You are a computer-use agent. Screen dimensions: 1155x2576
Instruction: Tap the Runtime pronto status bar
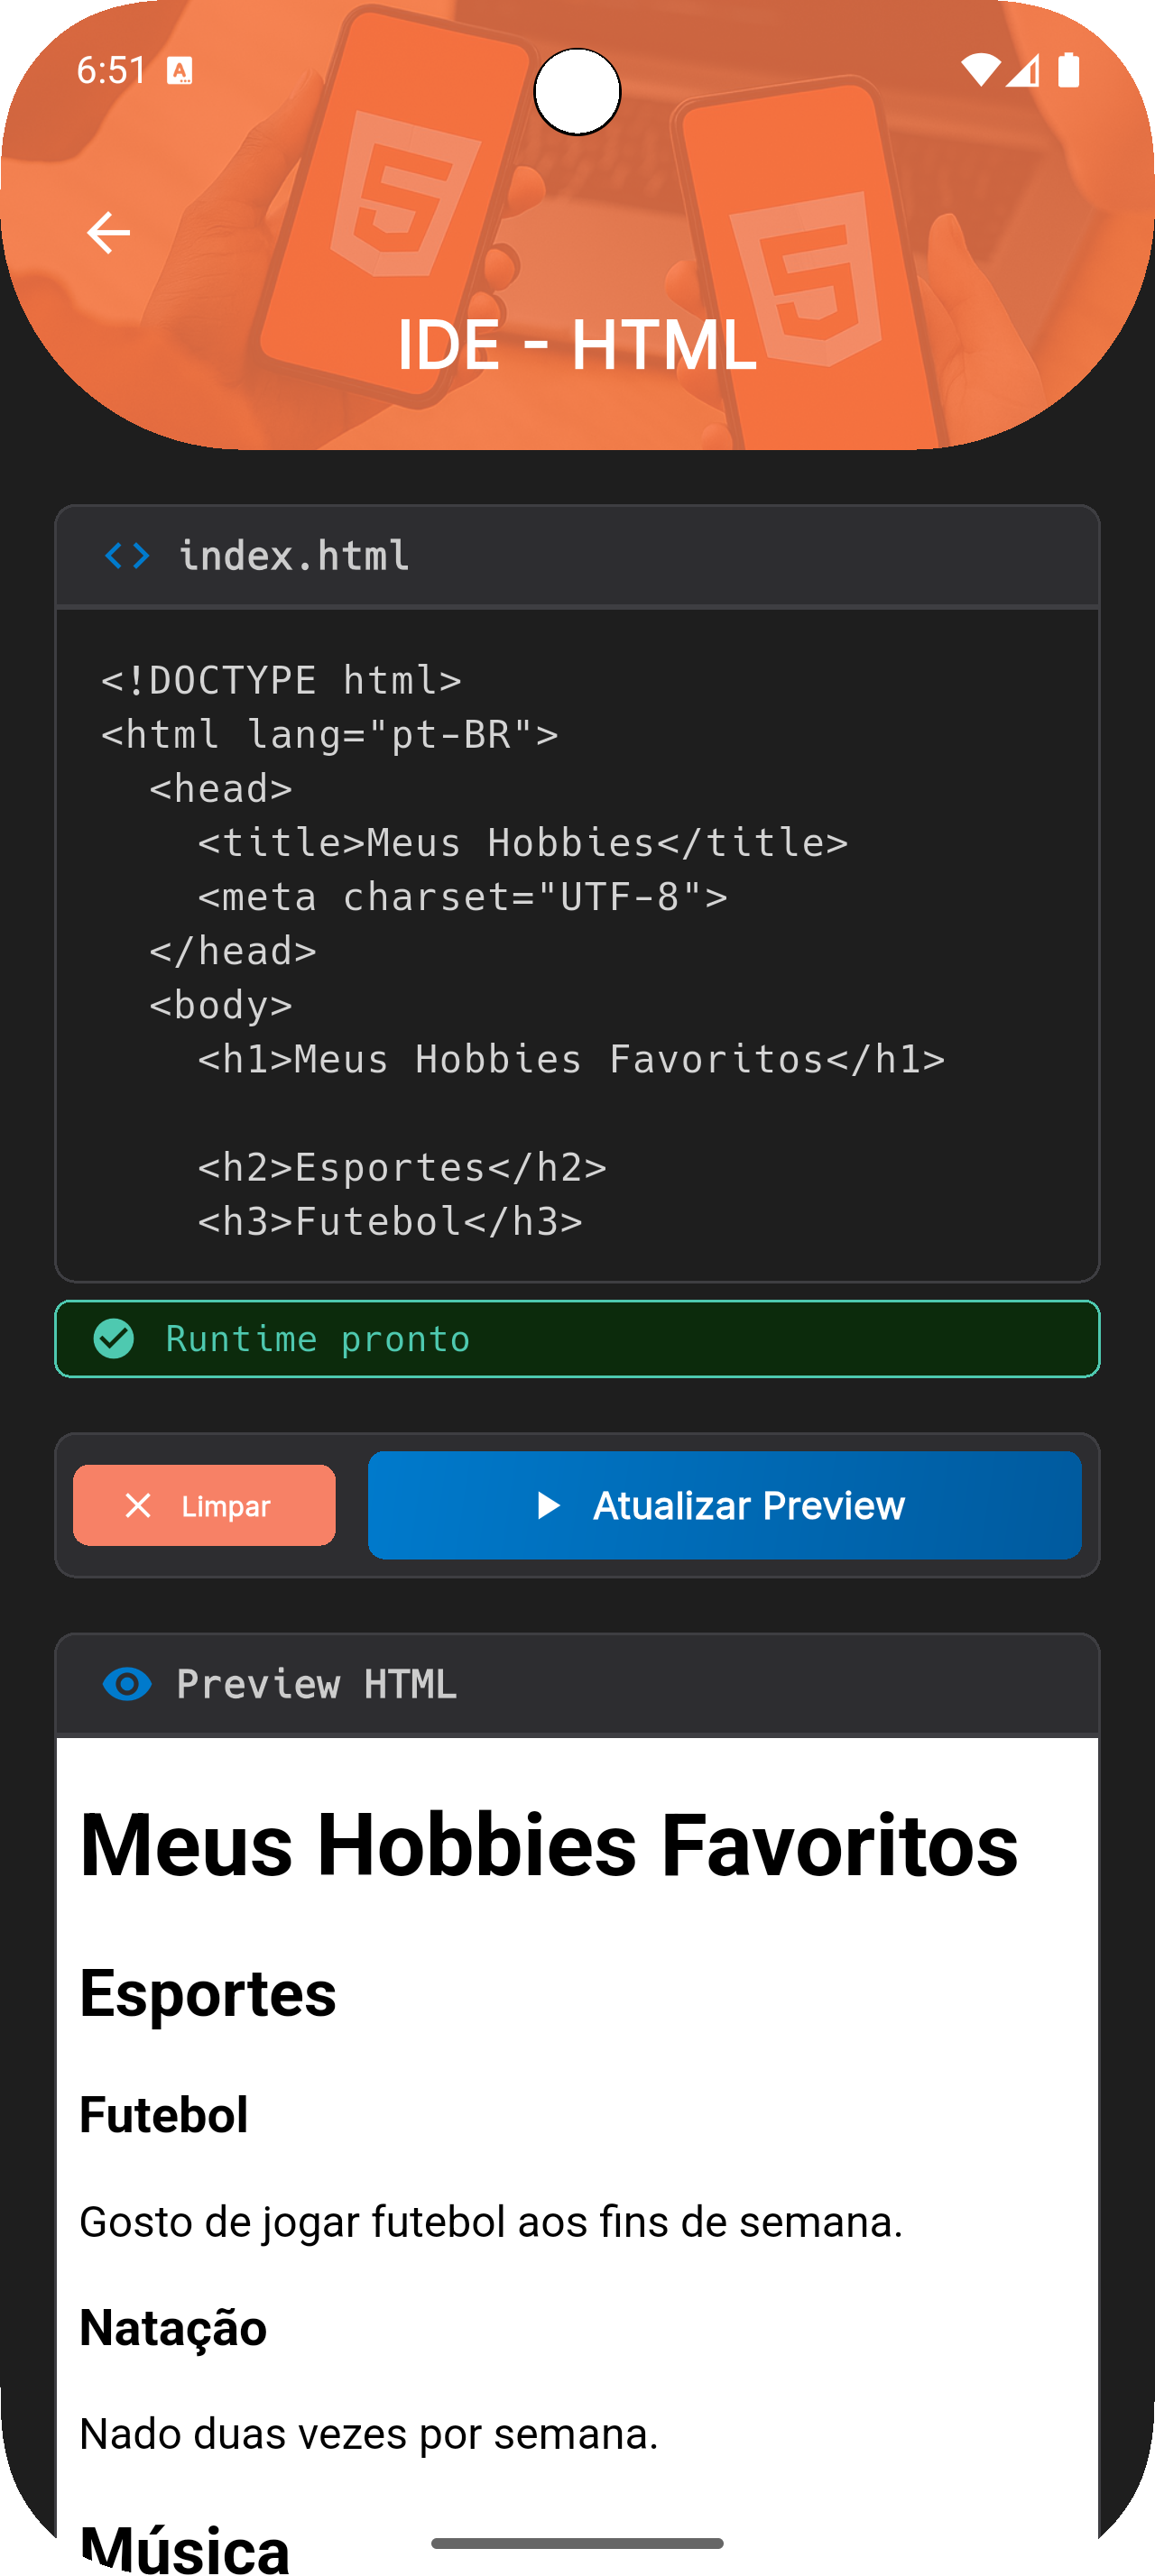coord(577,1338)
